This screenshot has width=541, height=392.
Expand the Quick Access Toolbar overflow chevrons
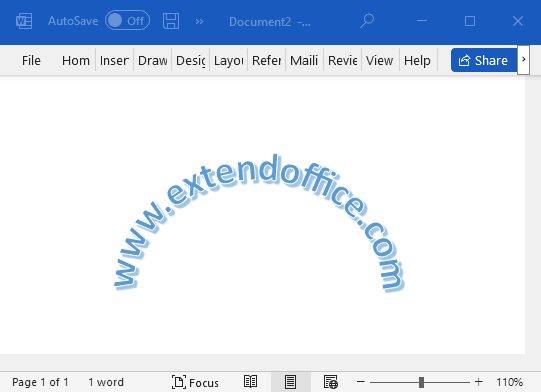(x=199, y=21)
